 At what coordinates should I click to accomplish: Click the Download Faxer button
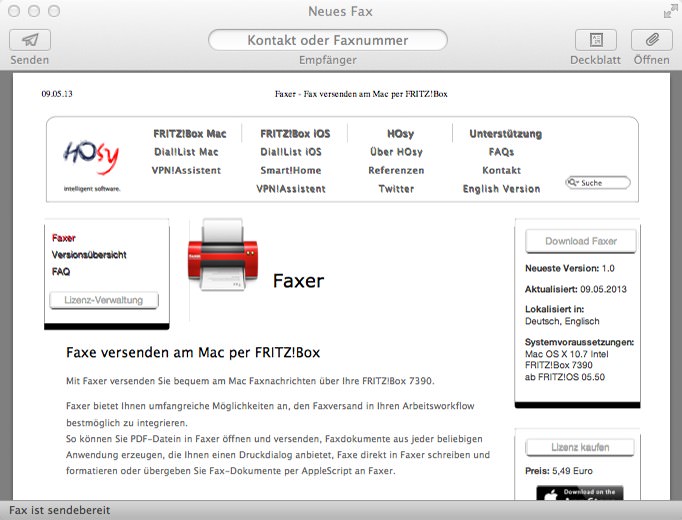(x=581, y=241)
